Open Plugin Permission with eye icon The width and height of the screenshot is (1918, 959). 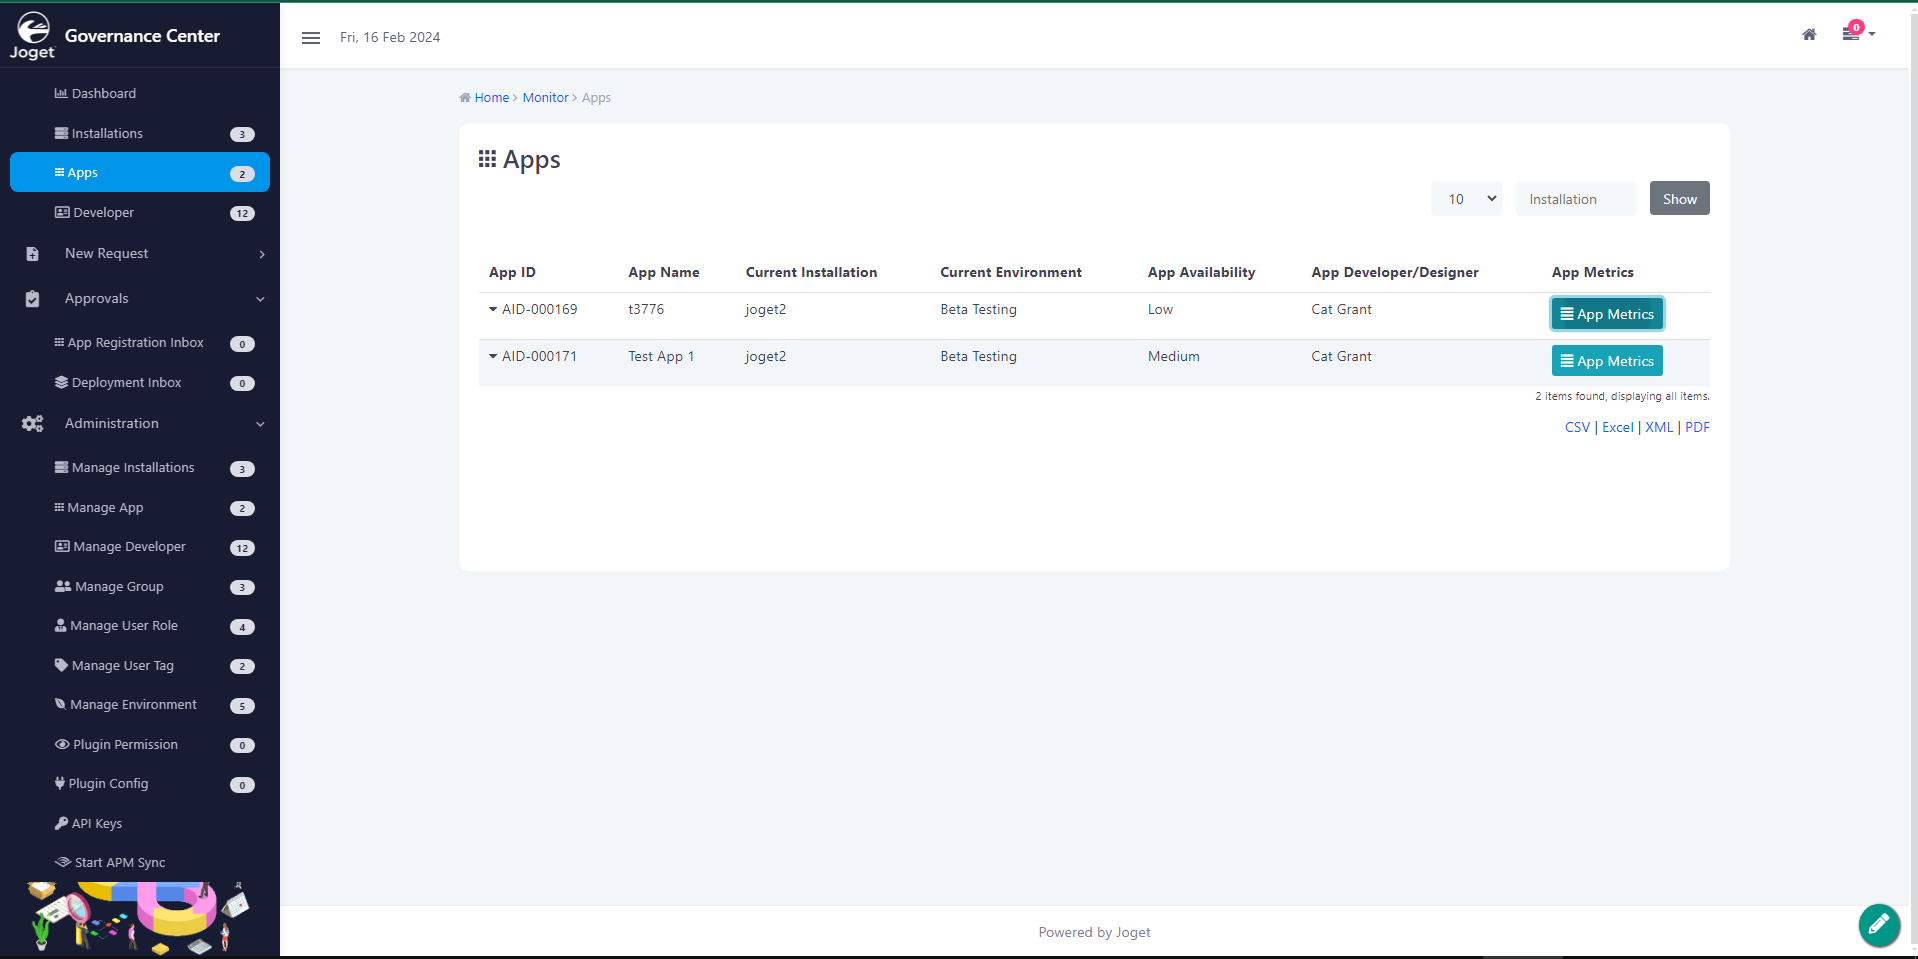(x=124, y=745)
